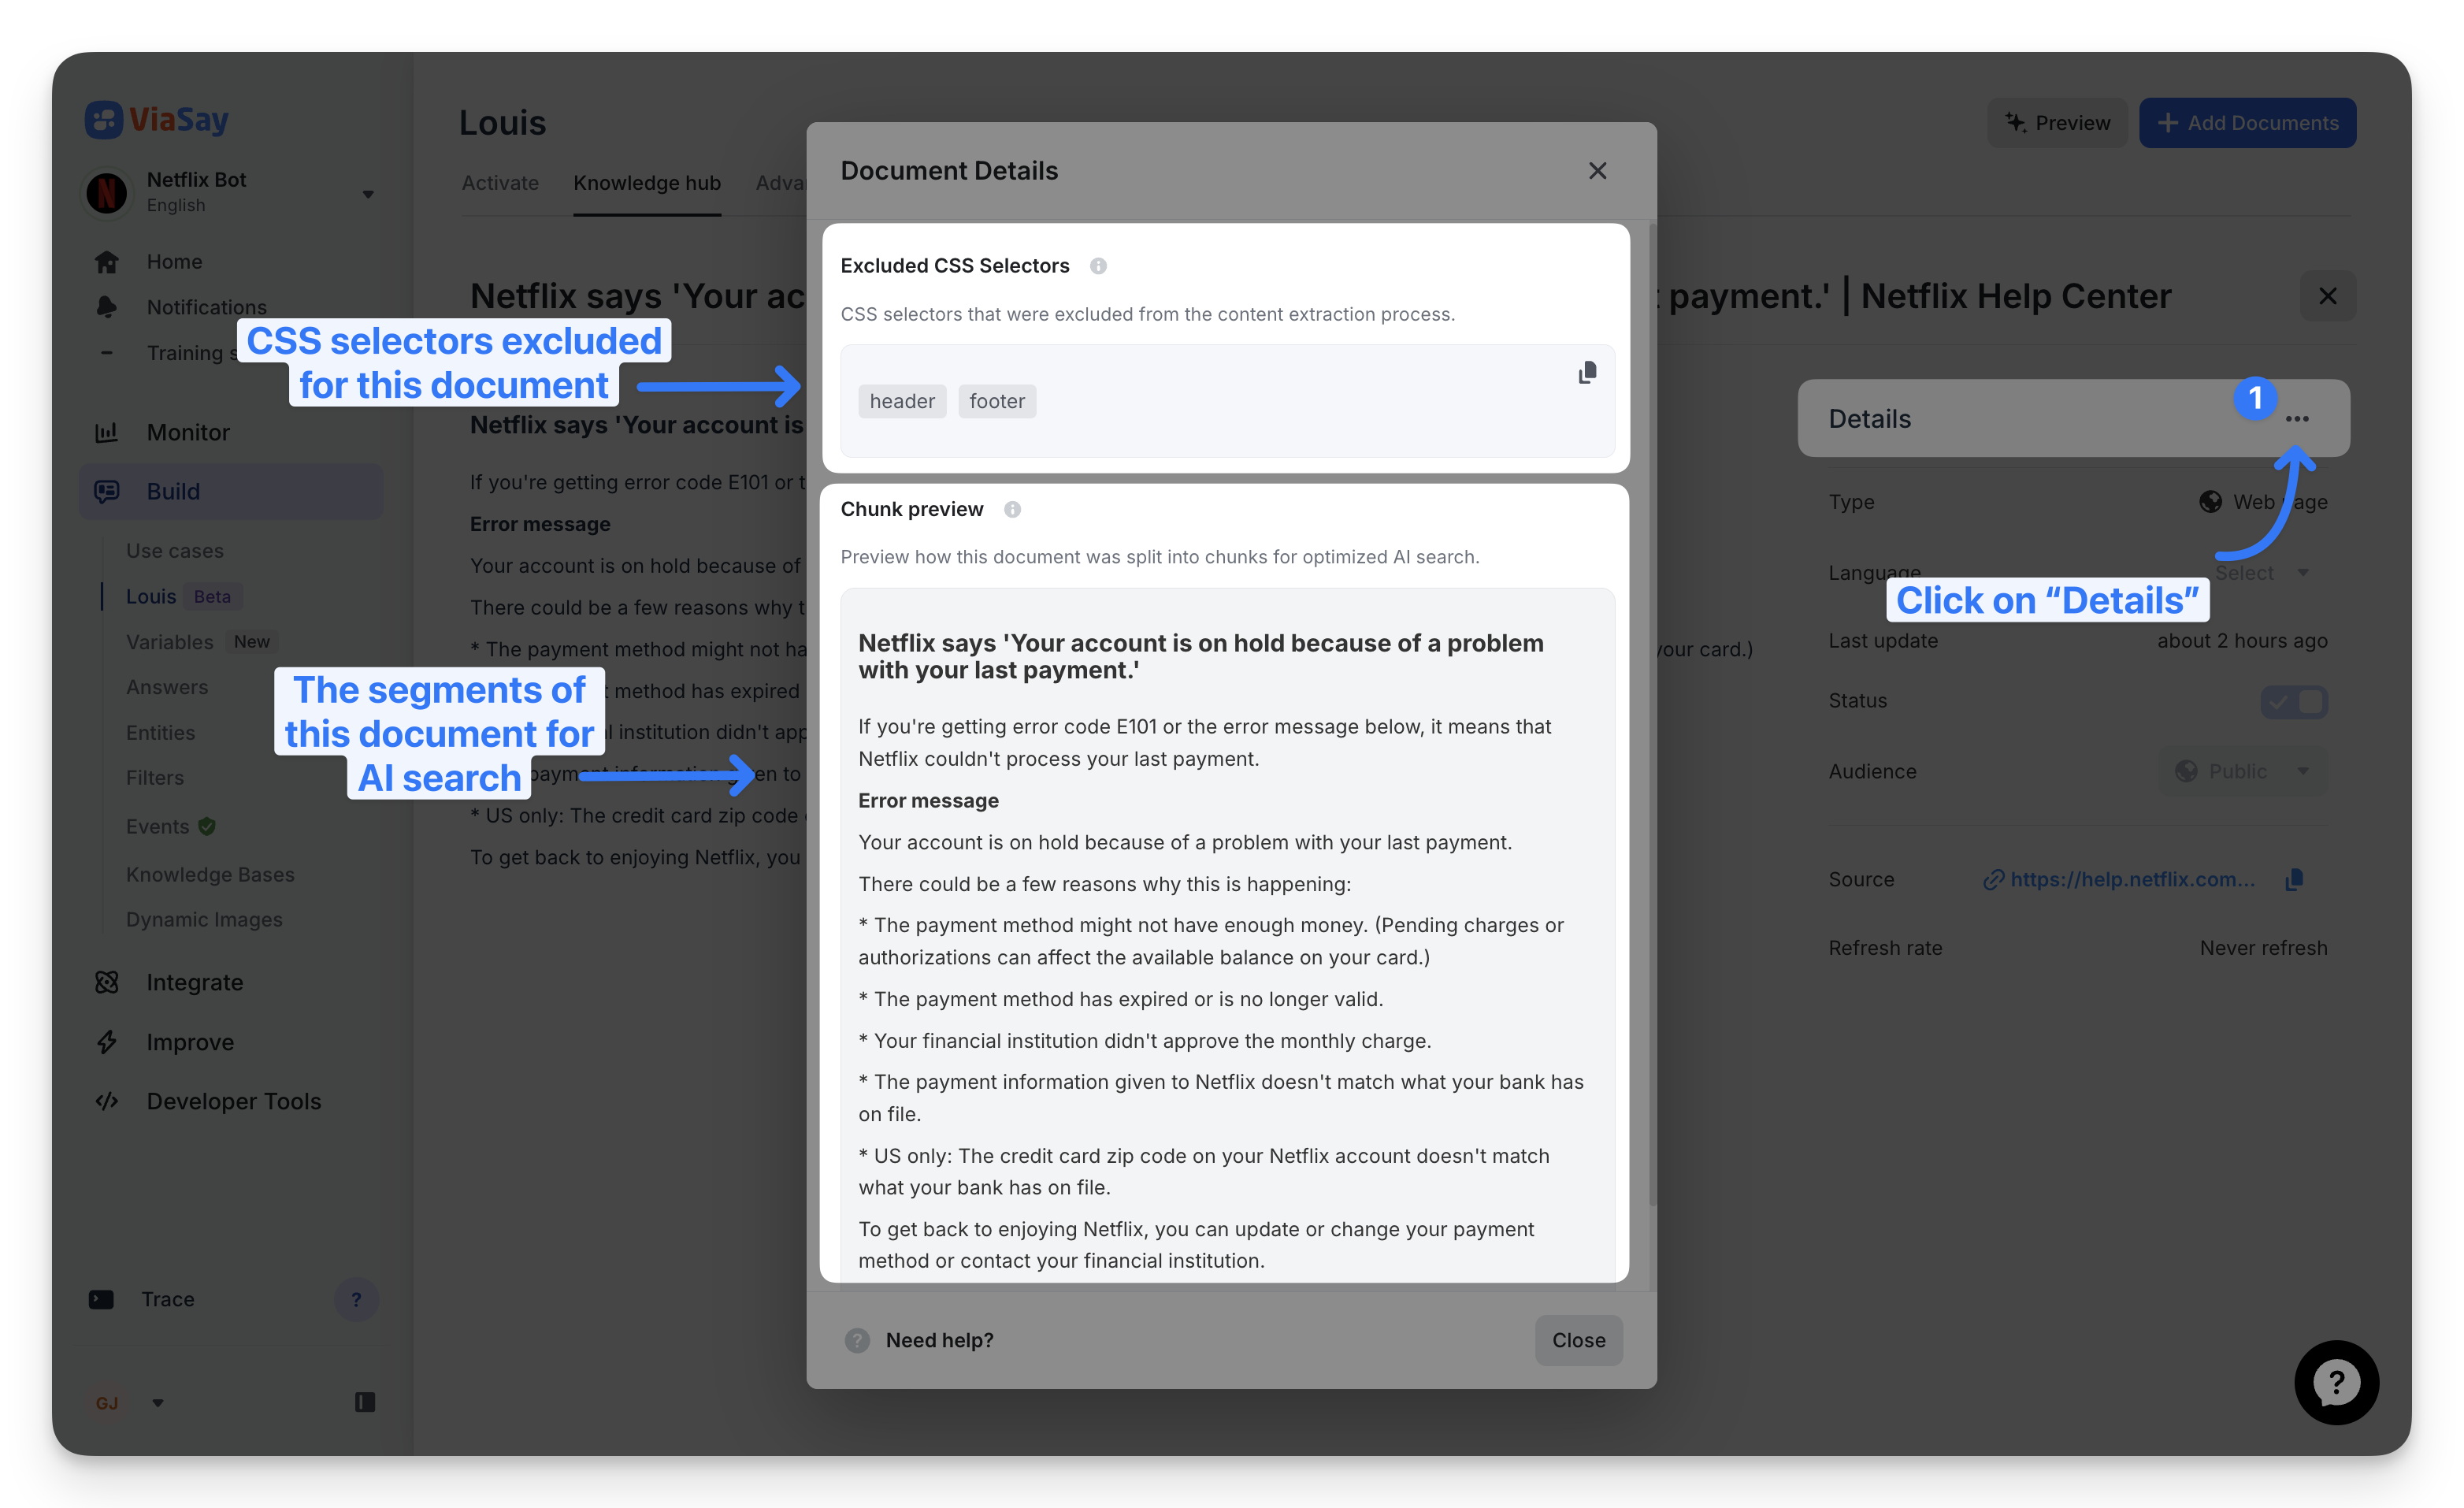Collapse sidebar using bottom panel icon
2464x1508 pixels.
(x=365, y=1402)
